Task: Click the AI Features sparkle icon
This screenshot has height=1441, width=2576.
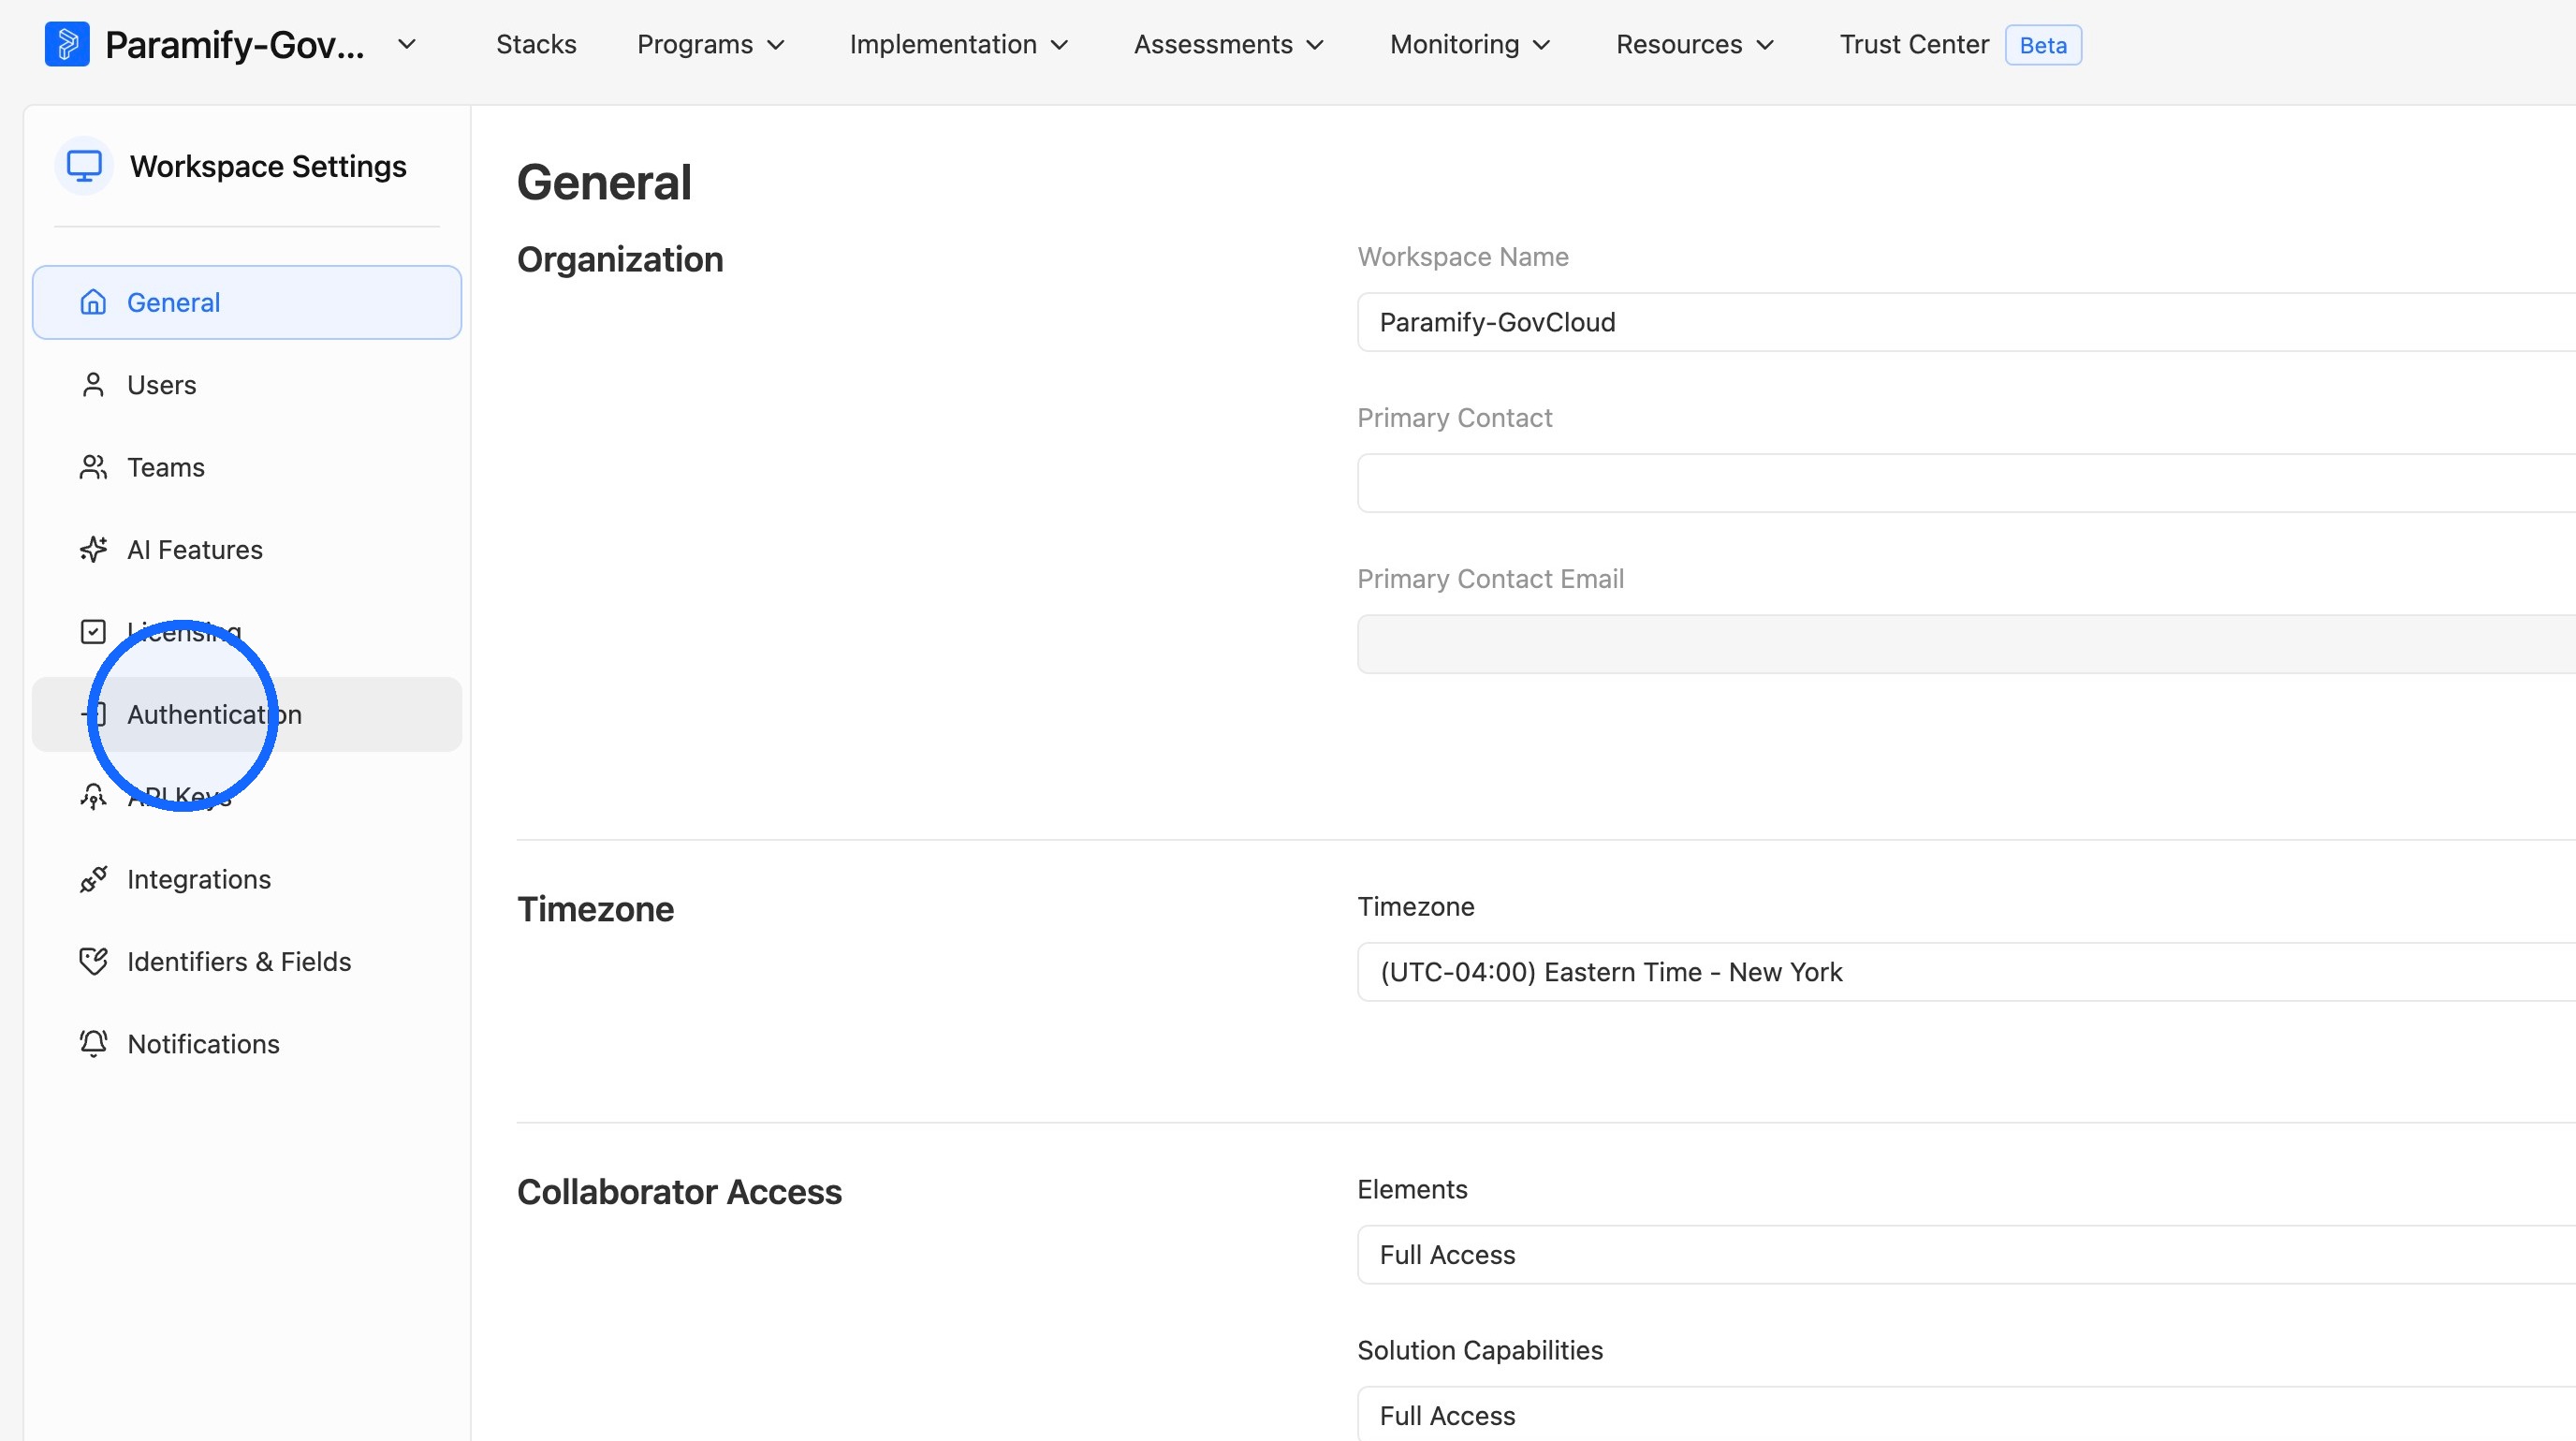Action: 93,549
